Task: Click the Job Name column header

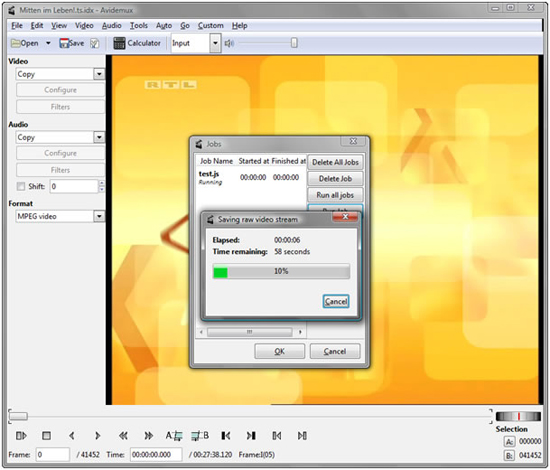Action: click(x=216, y=161)
